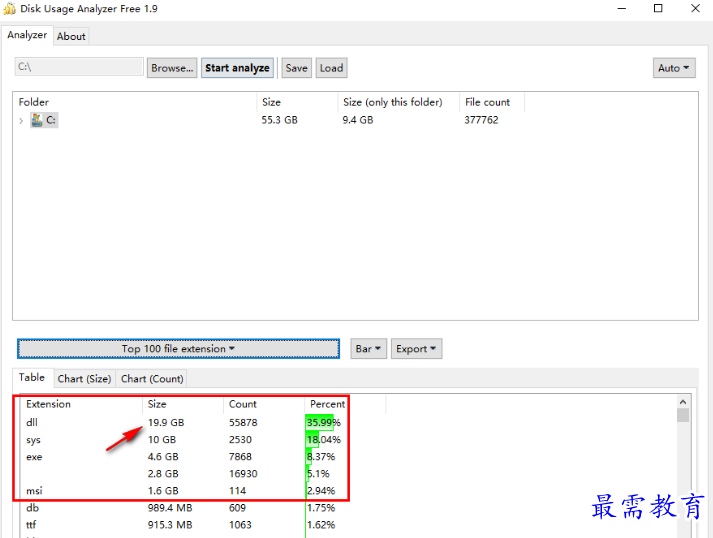
Task: Switch to the Chart (Size) tab
Action: click(x=84, y=379)
